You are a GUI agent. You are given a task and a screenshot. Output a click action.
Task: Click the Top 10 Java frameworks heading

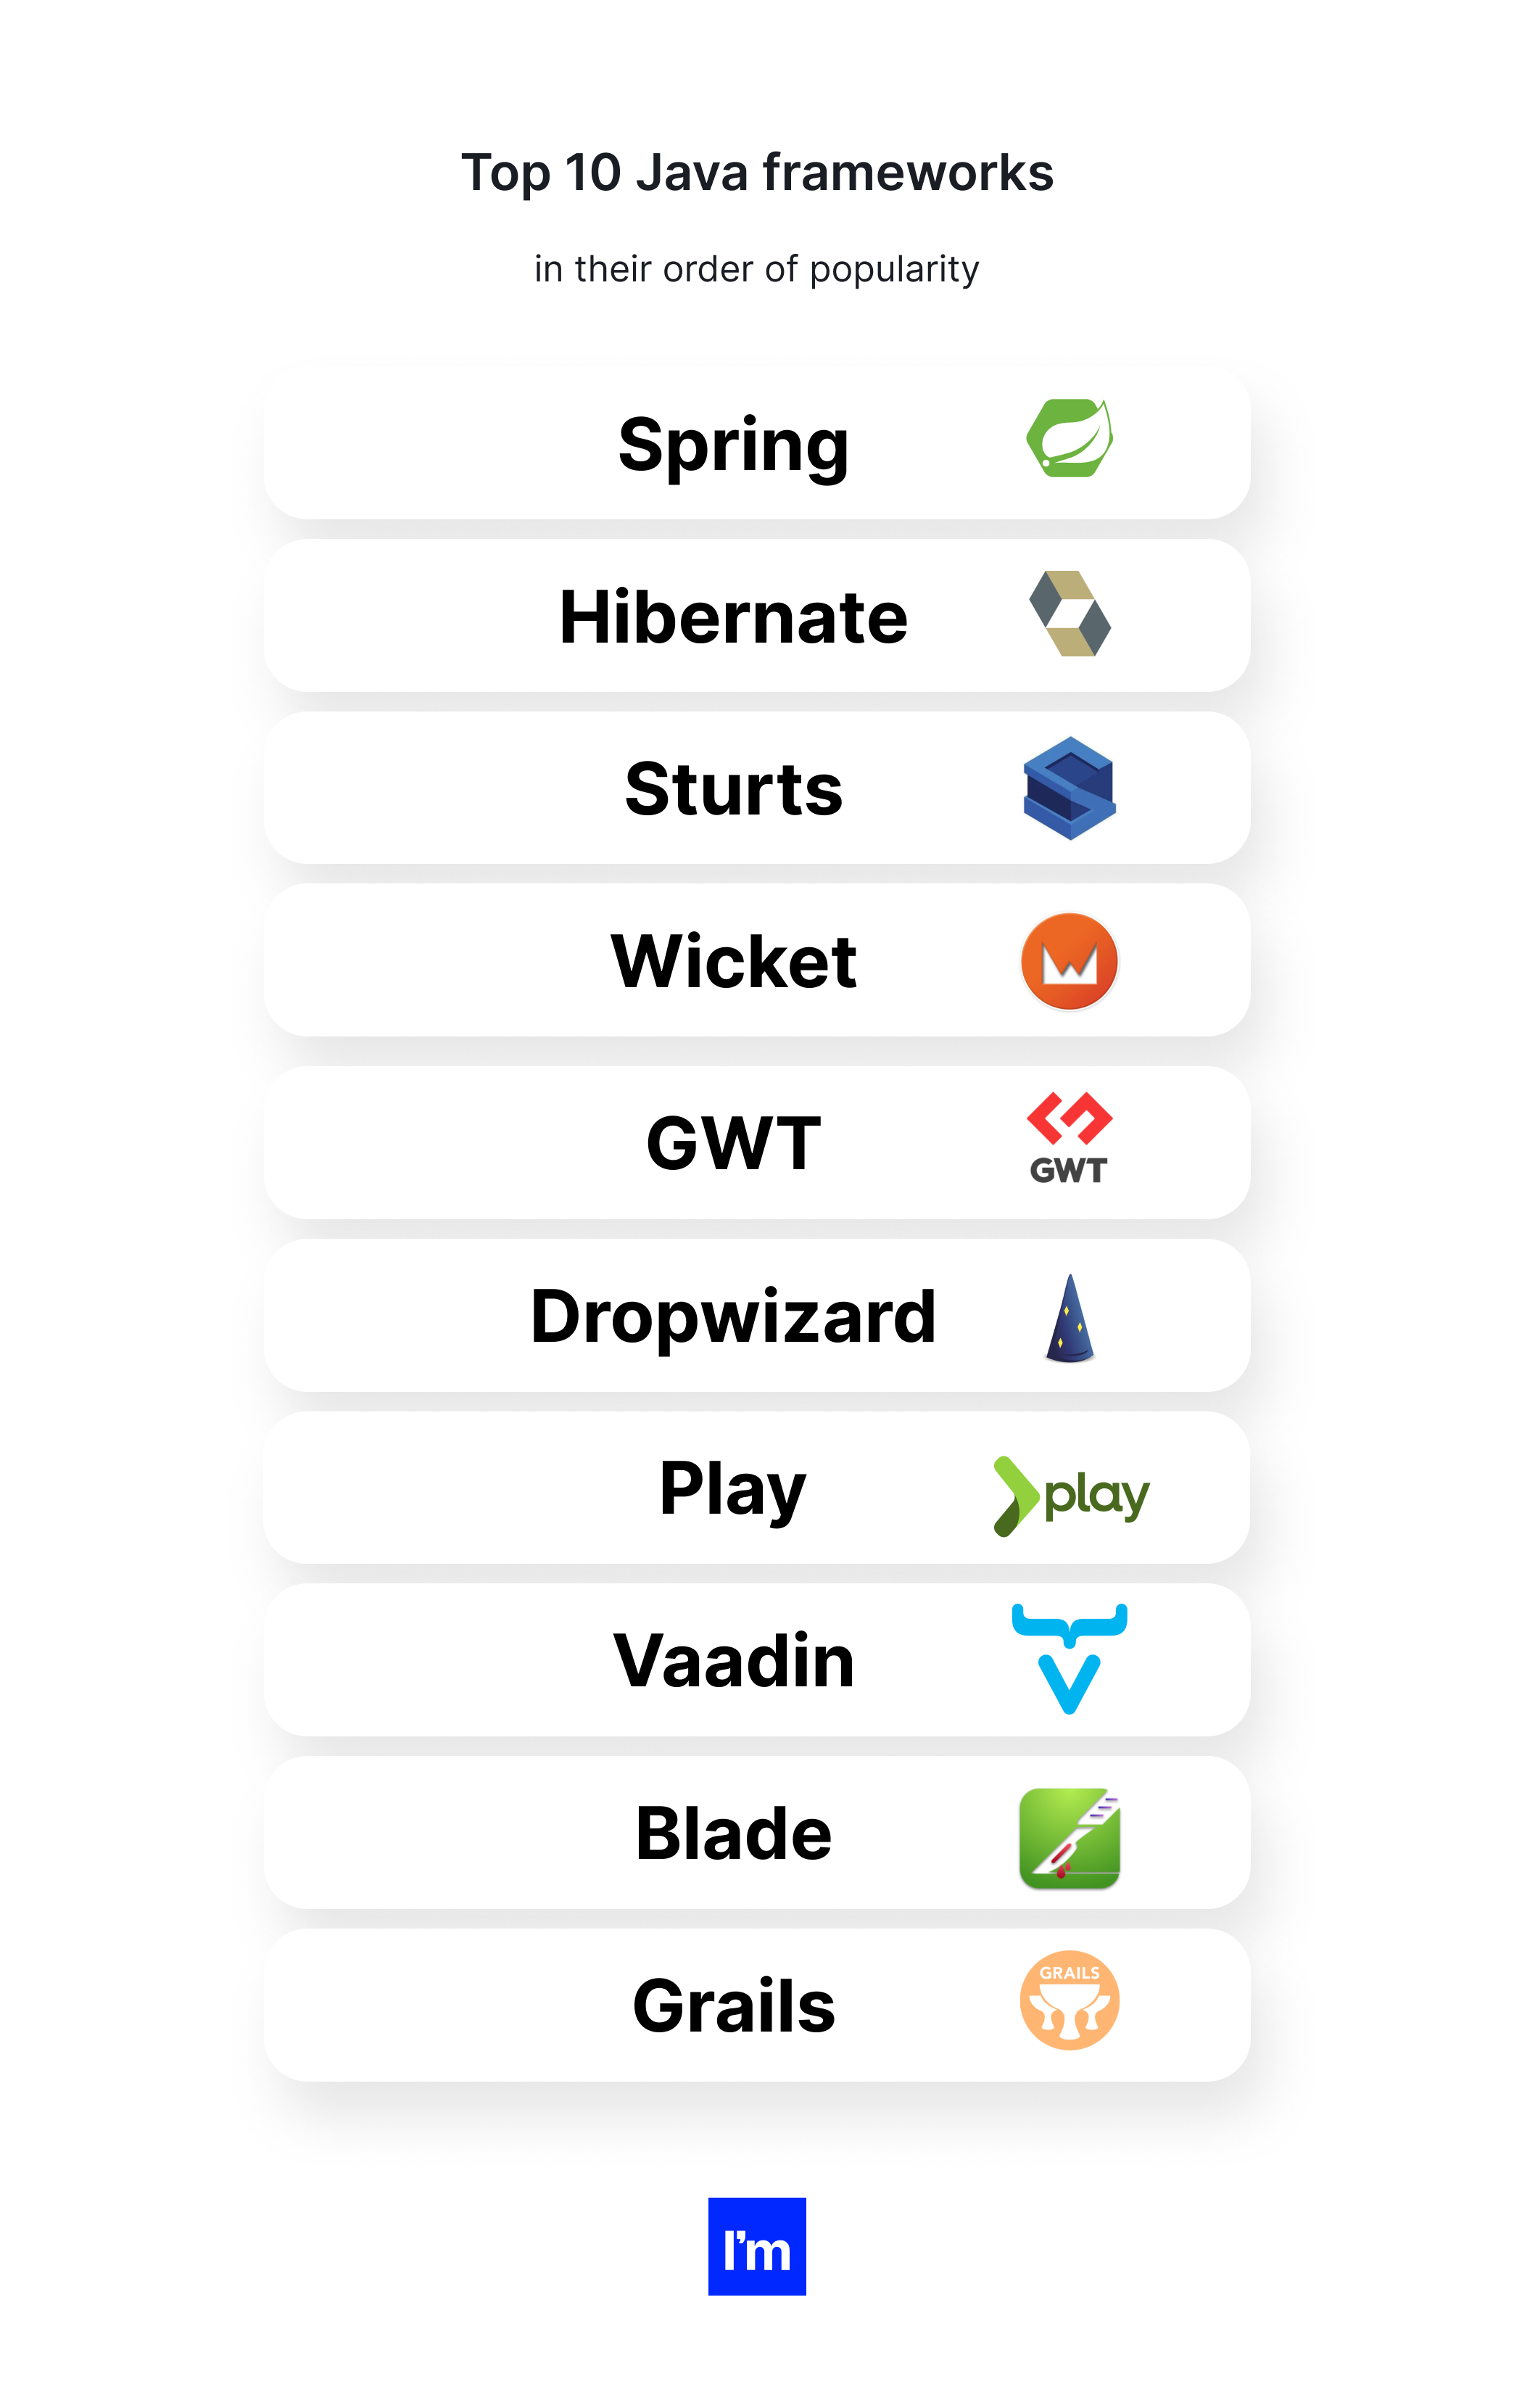coord(756,172)
